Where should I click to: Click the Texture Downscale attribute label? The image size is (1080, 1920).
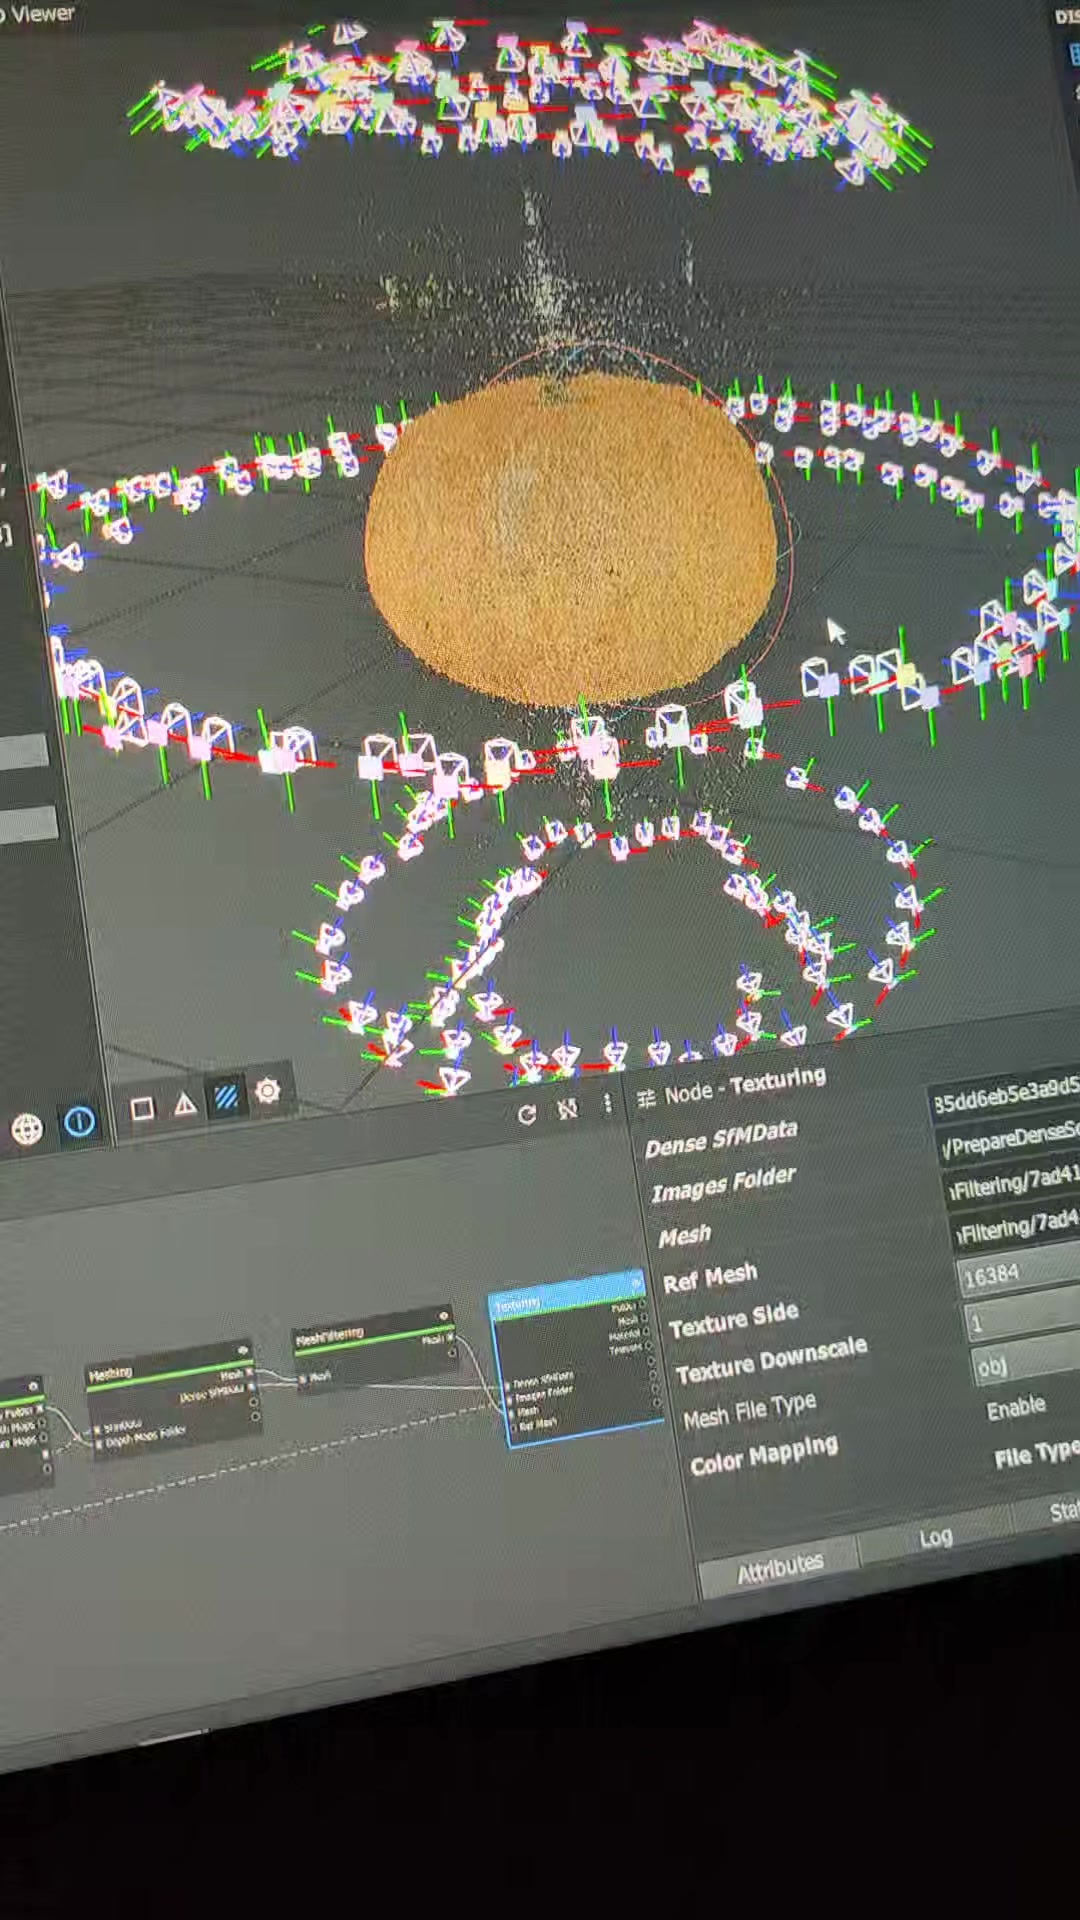(771, 1360)
